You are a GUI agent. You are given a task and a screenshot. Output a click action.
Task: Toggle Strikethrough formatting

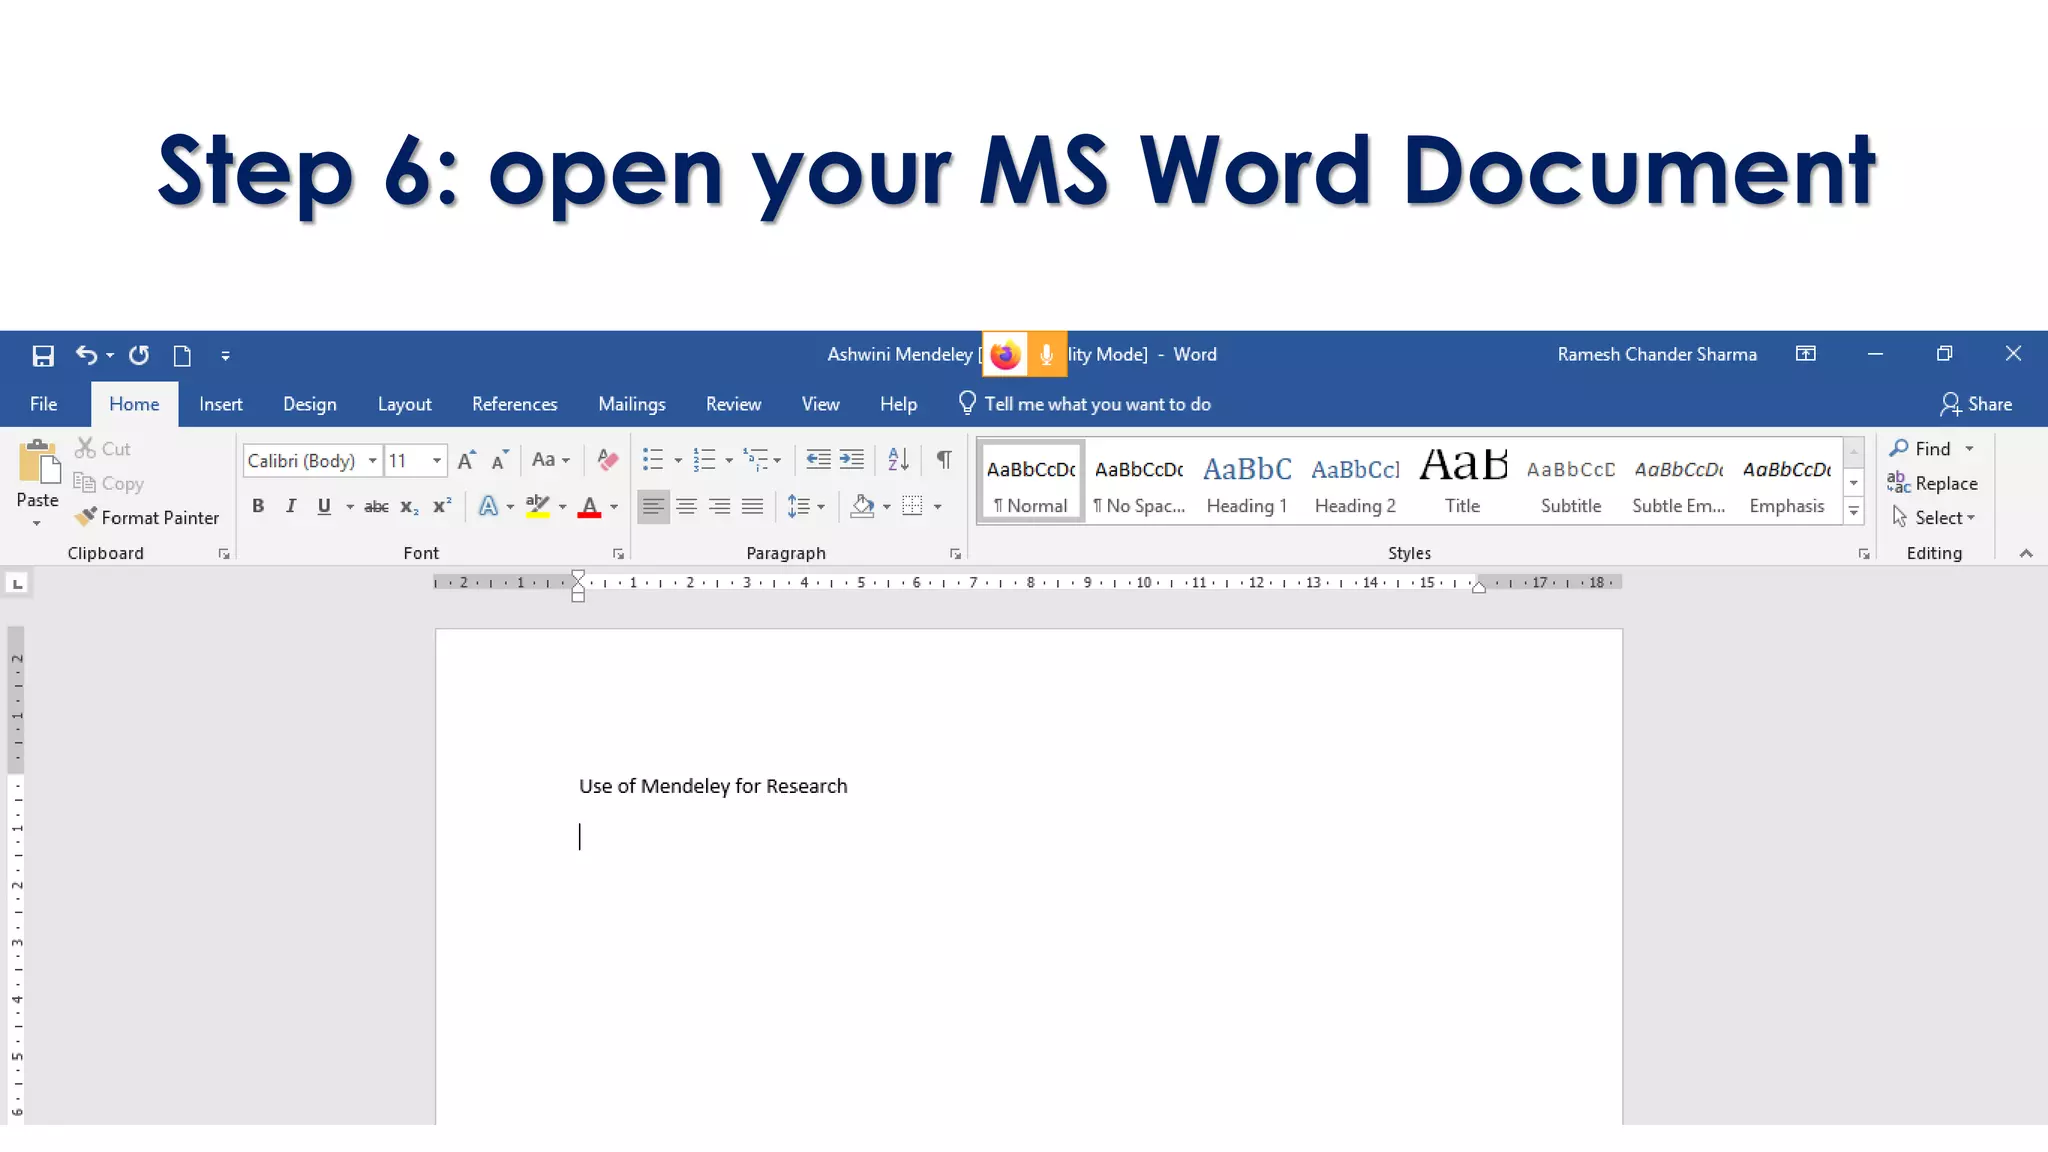[x=376, y=506]
